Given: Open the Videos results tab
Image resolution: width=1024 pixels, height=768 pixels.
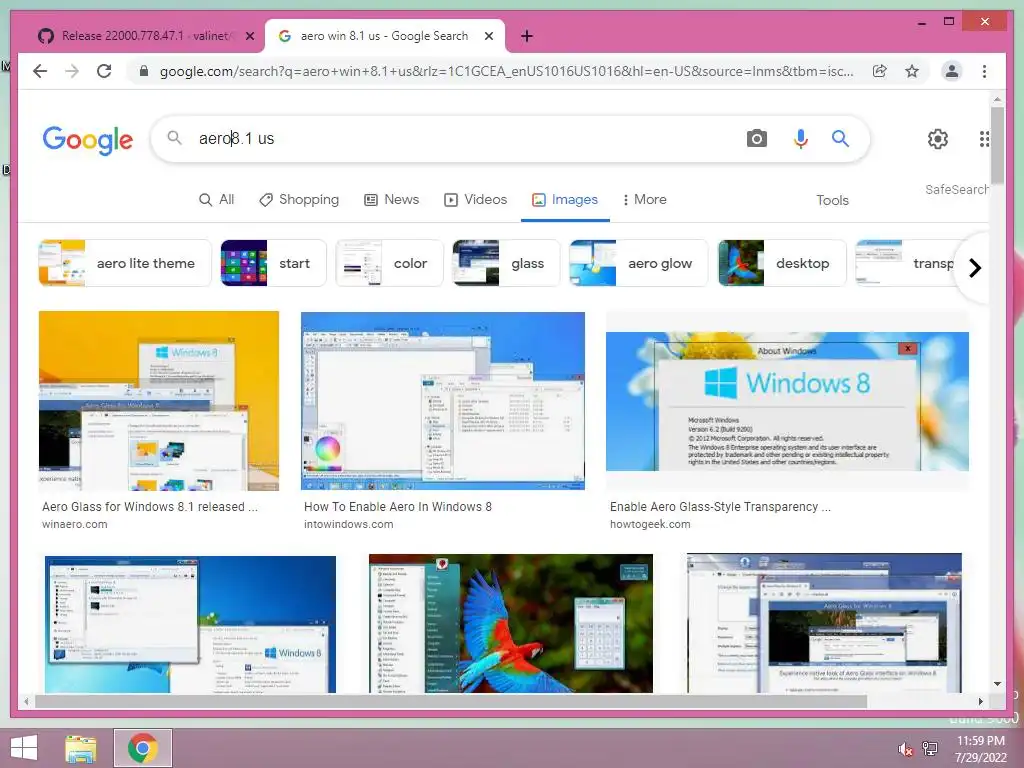Looking at the screenshot, I should coord(475,200).
